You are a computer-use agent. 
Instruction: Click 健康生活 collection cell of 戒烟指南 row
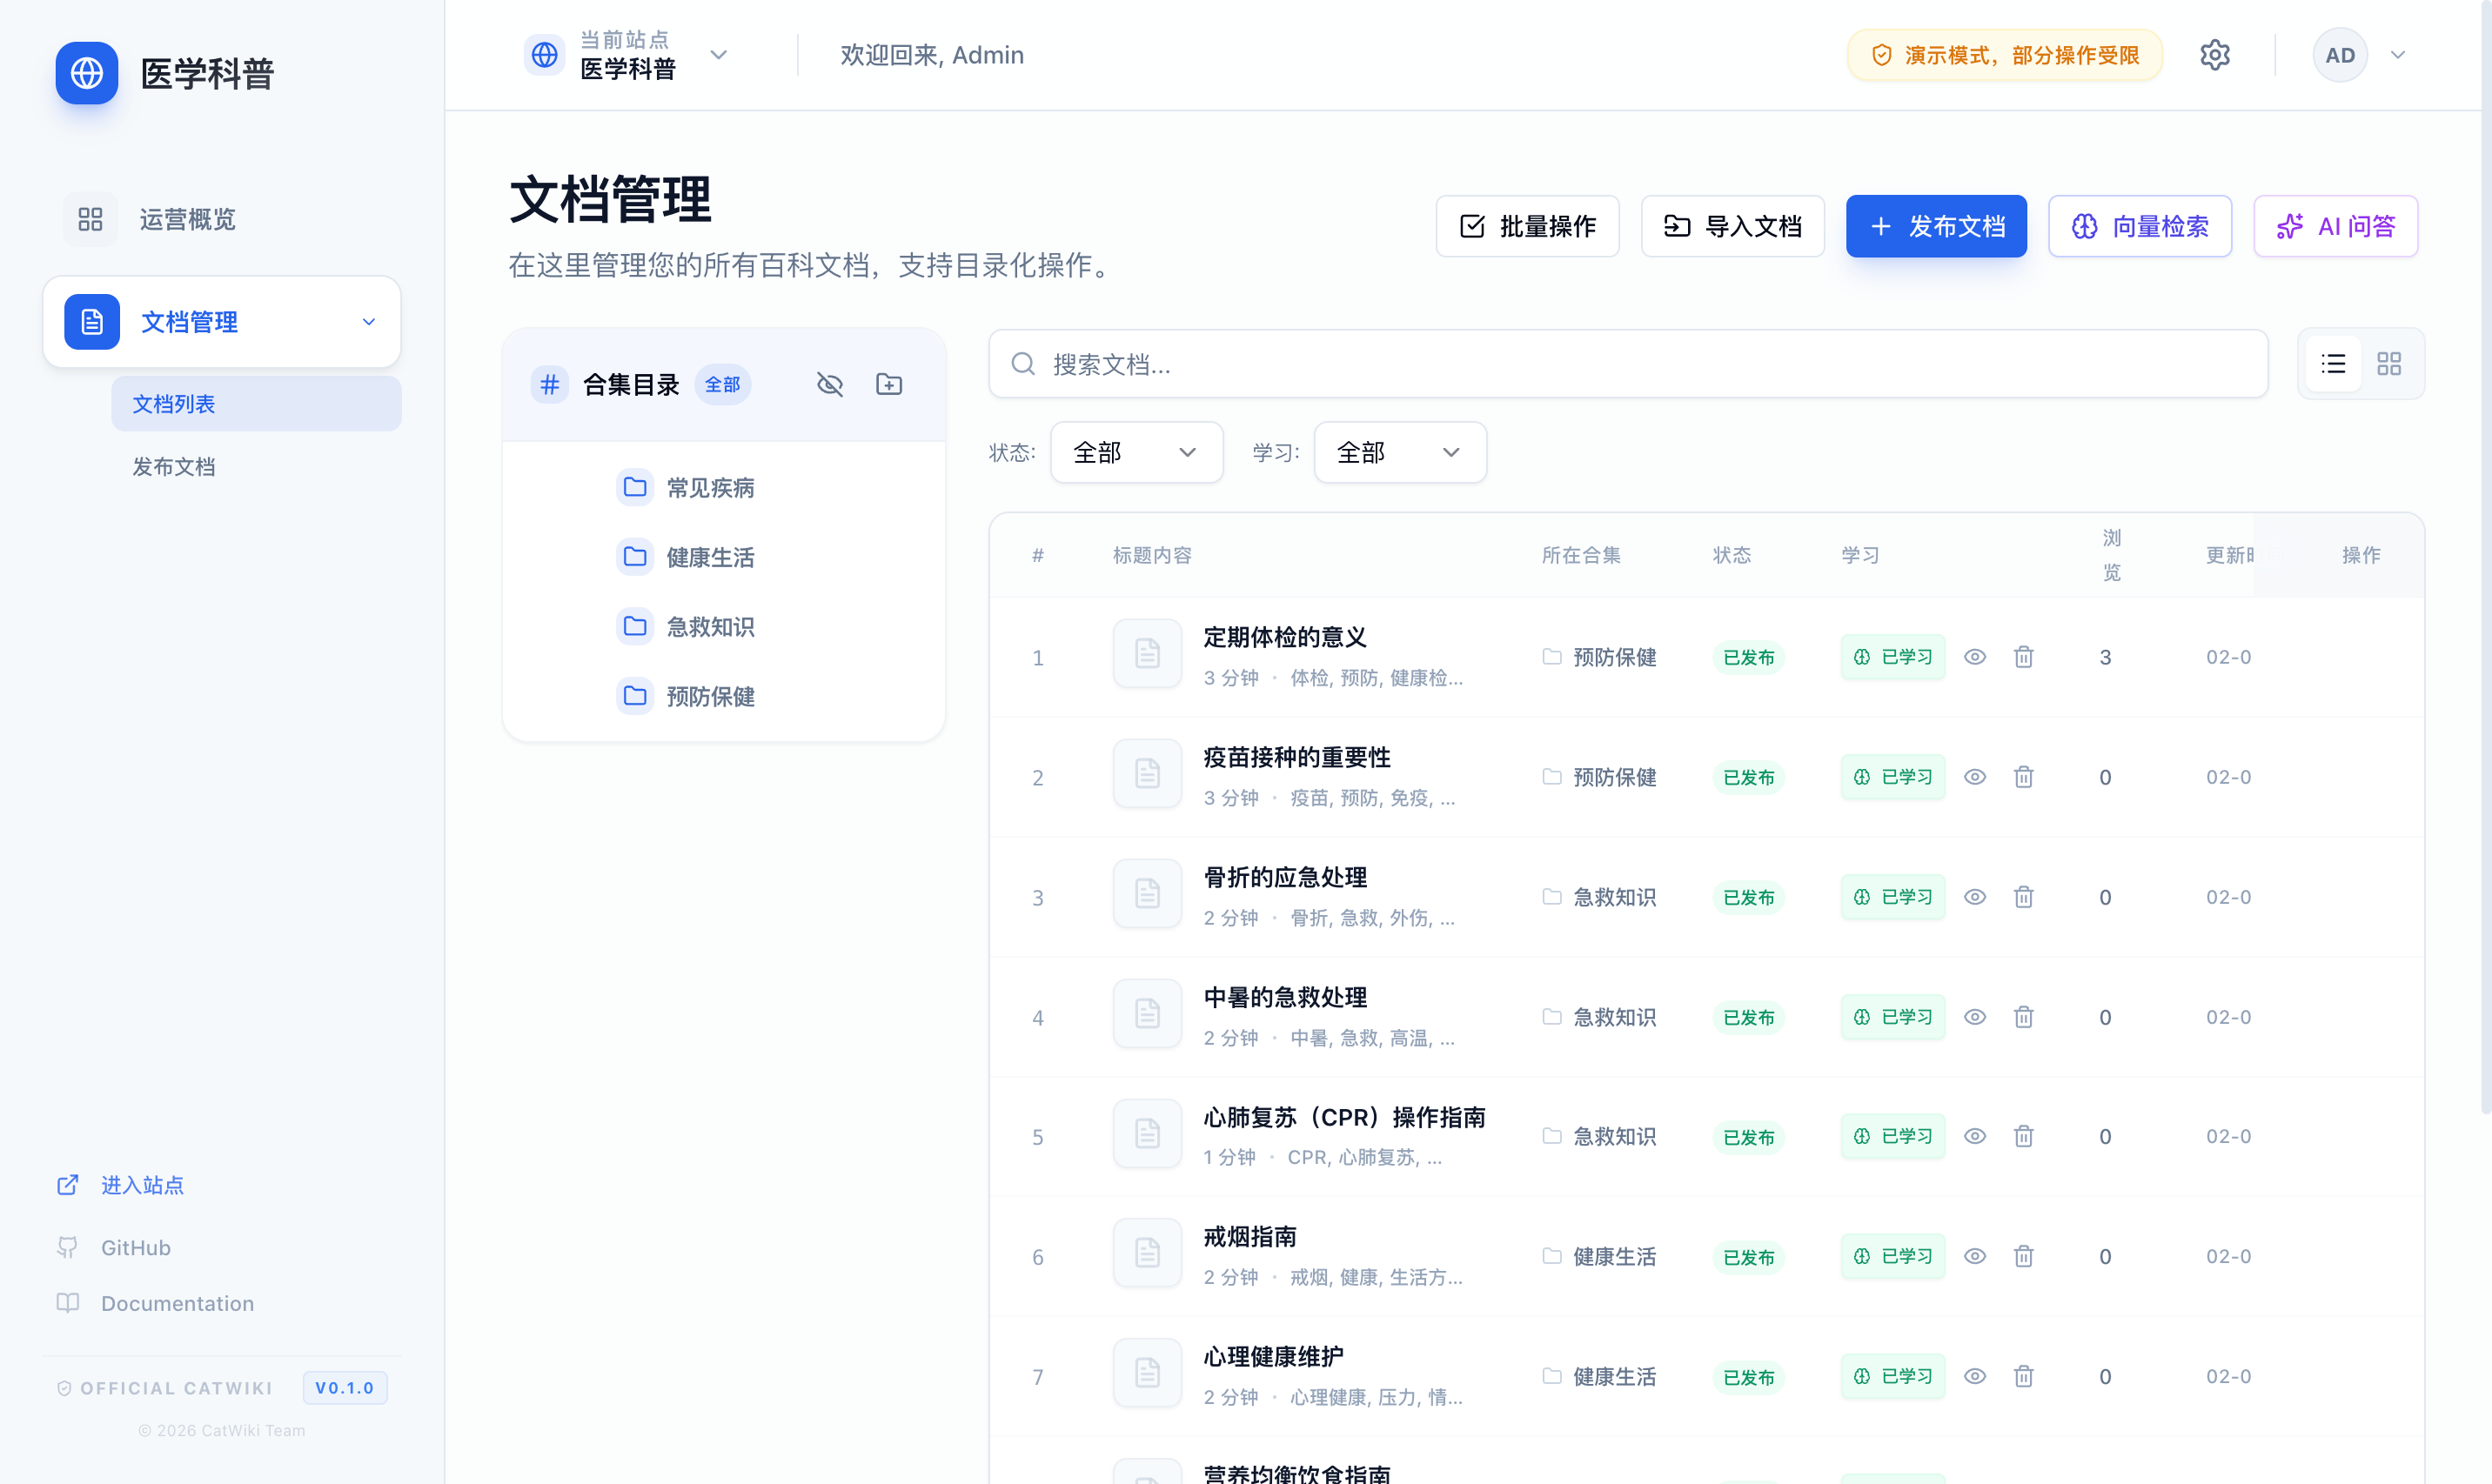1599,1256
